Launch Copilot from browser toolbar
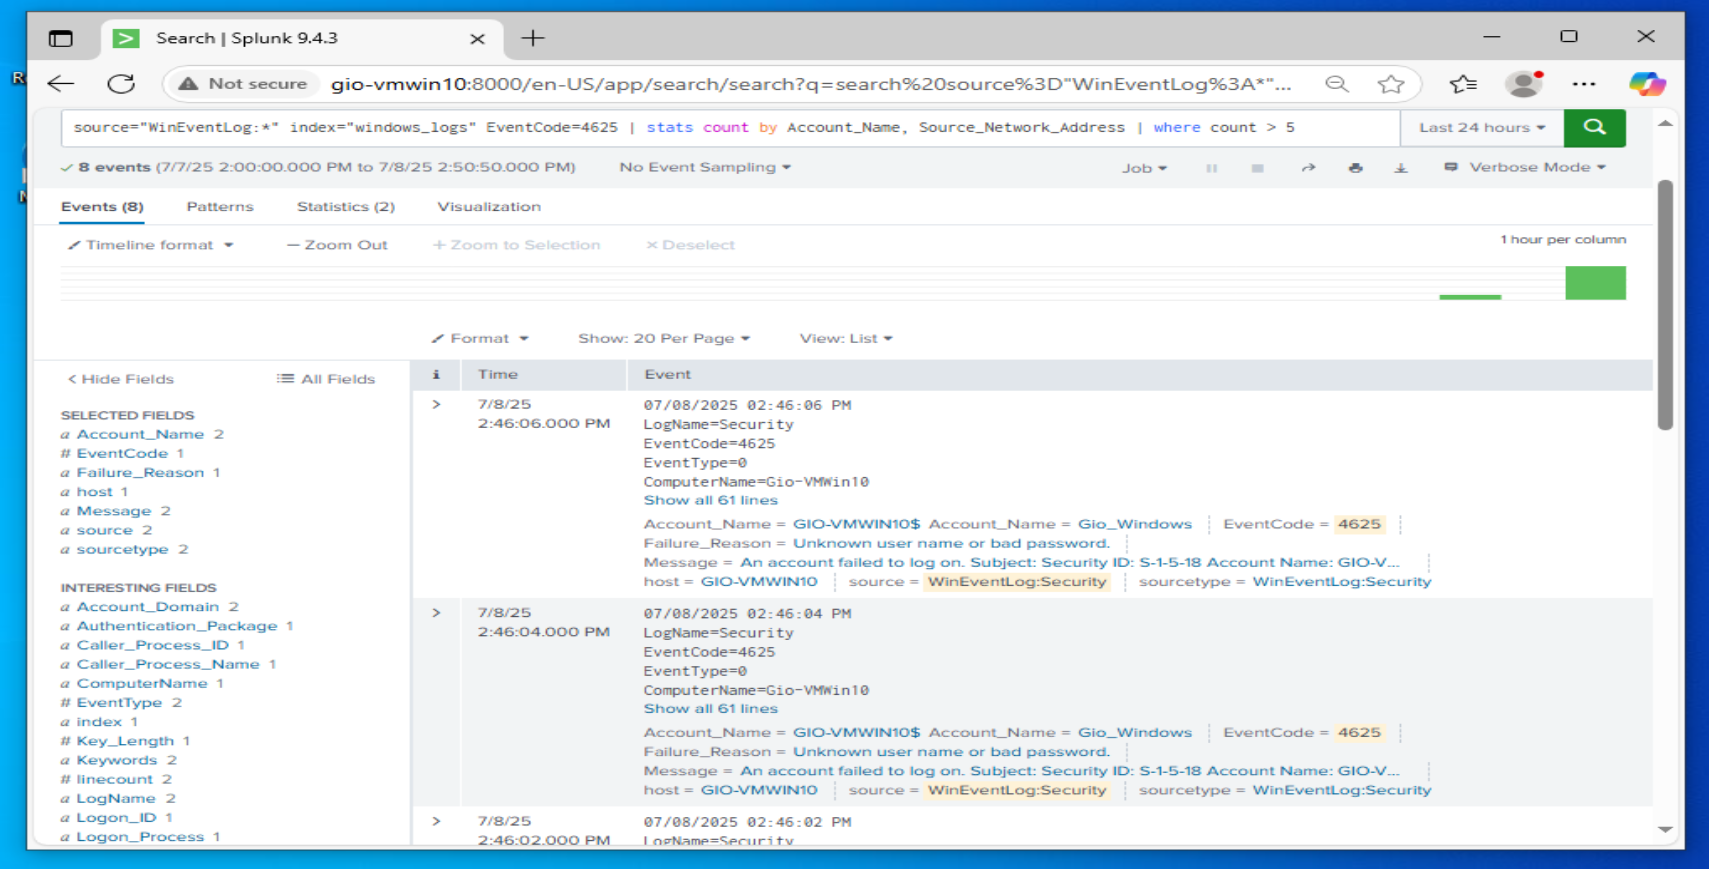Image resolution: width=1709 pixels, height=869 pixels. point(1646,84)
